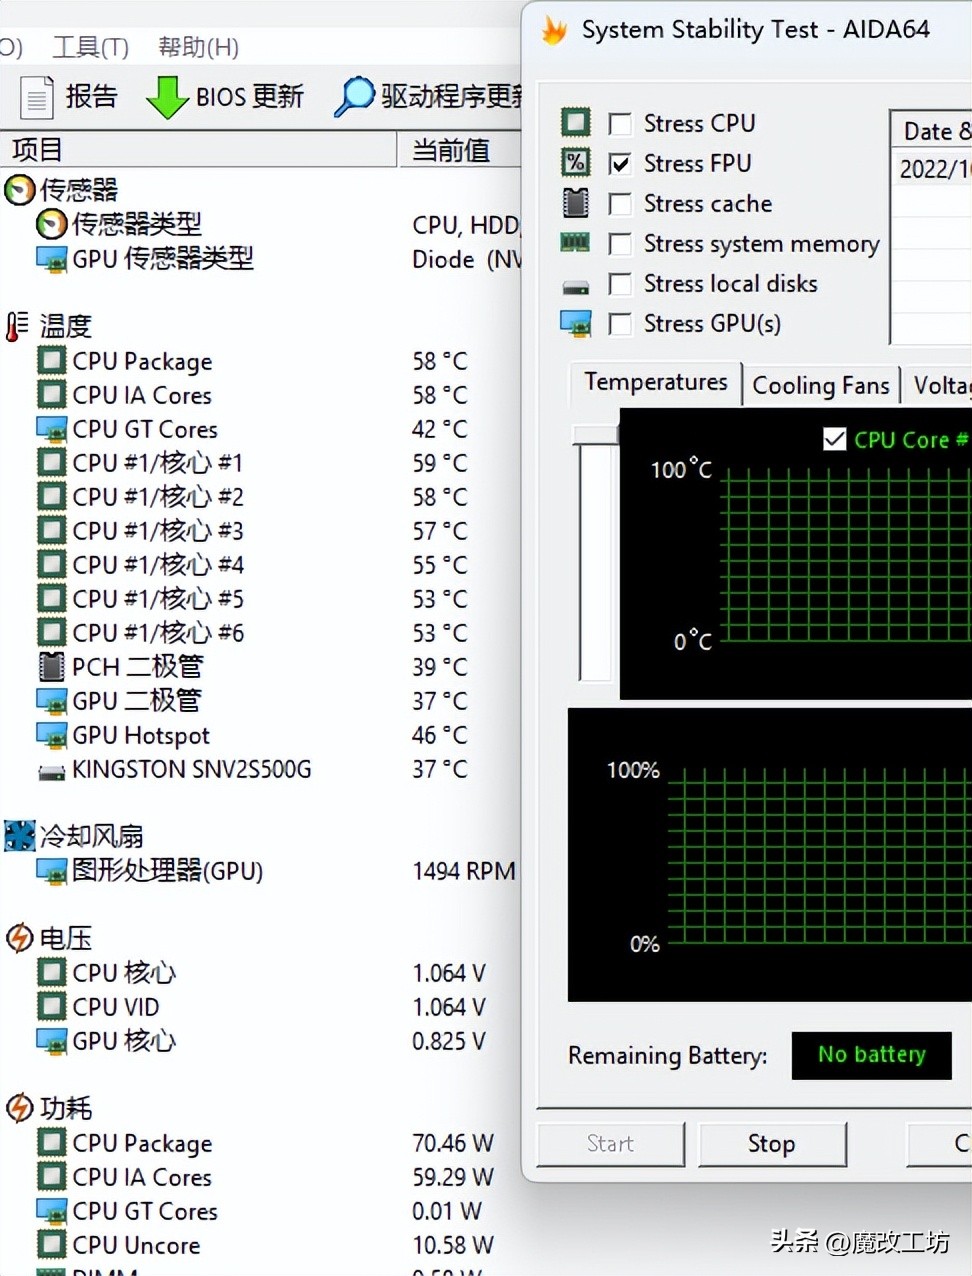
Task: Click the Stress FPU percent icon
Action: tap(576, 162)
